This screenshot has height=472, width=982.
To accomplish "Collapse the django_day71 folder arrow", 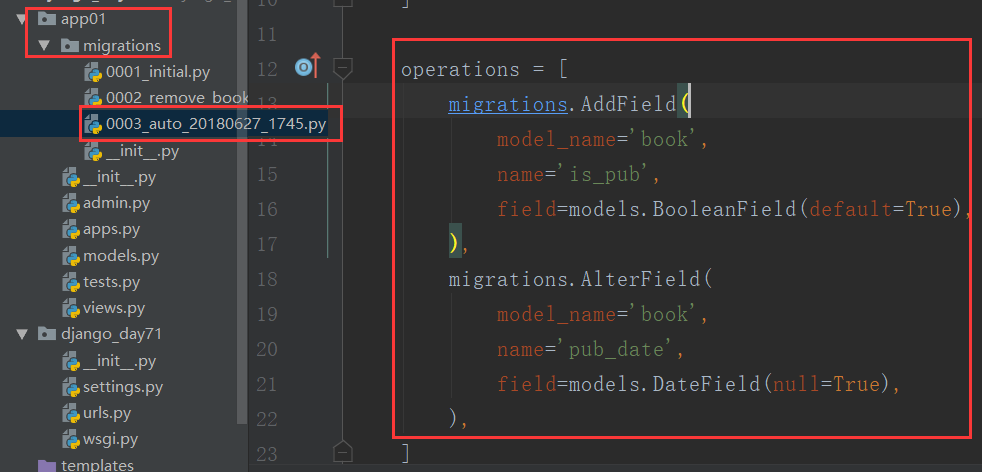I will tap(22, 334).
